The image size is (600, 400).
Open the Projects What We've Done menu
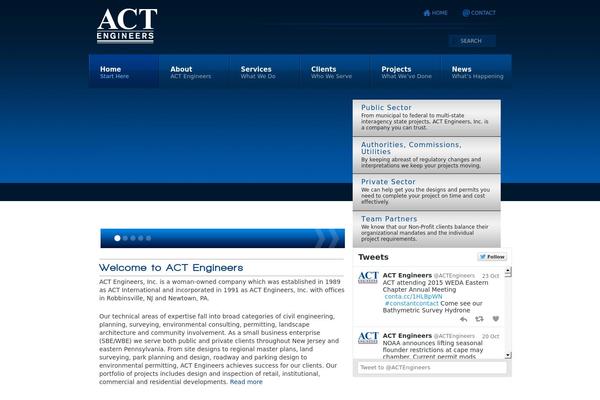405,72
